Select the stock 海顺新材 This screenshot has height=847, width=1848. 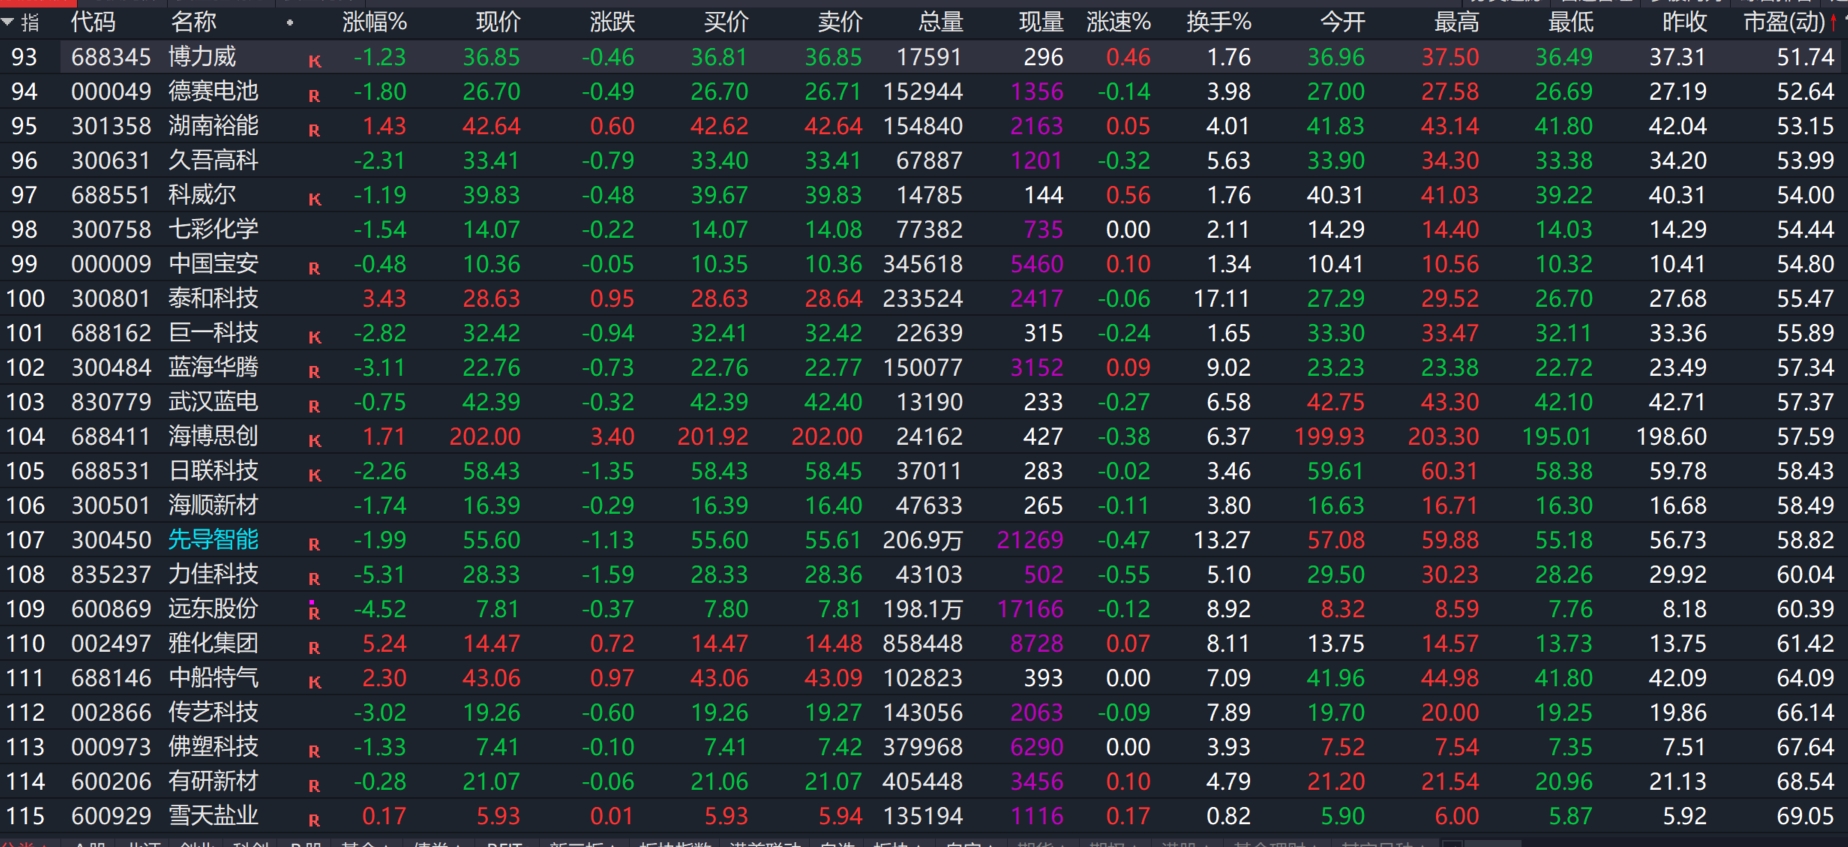(214, 506)
